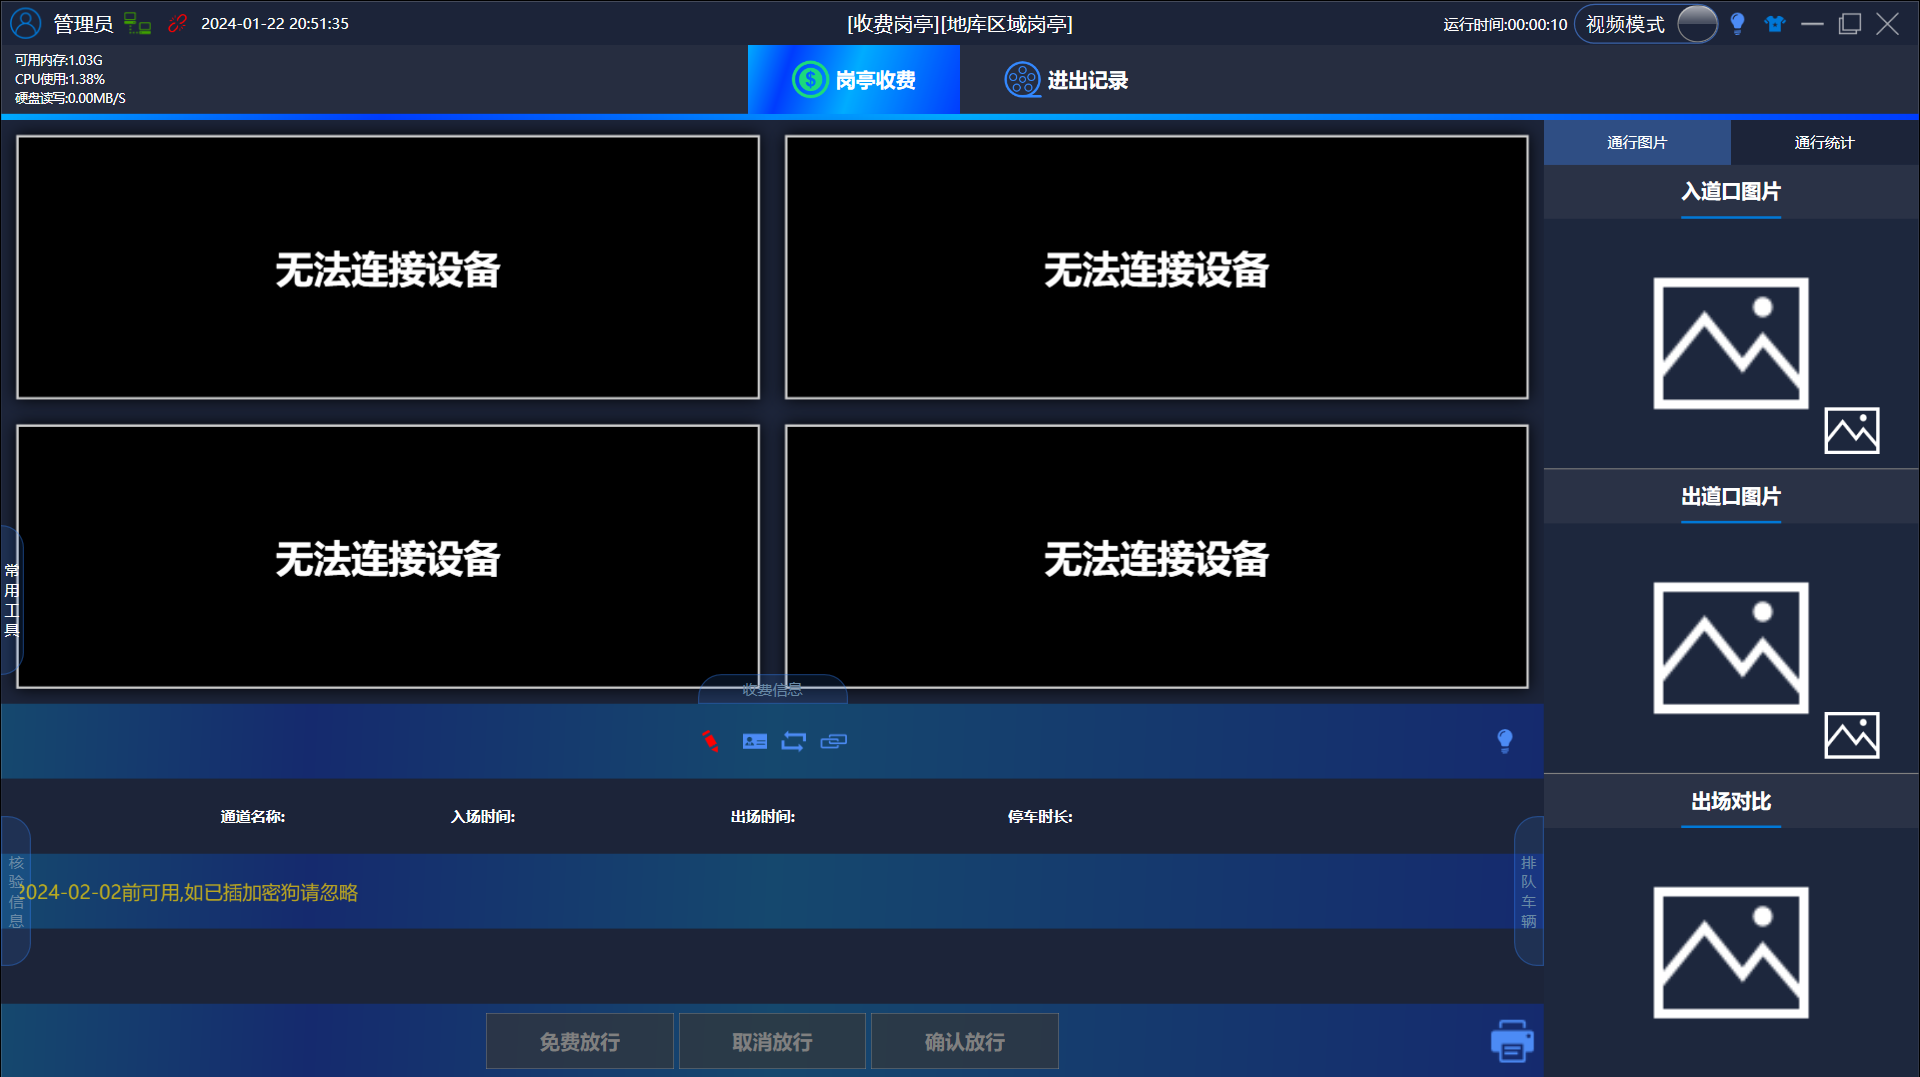Click the green network connection status icon
Viewport: 1920px width, 1077px height.
137,23
